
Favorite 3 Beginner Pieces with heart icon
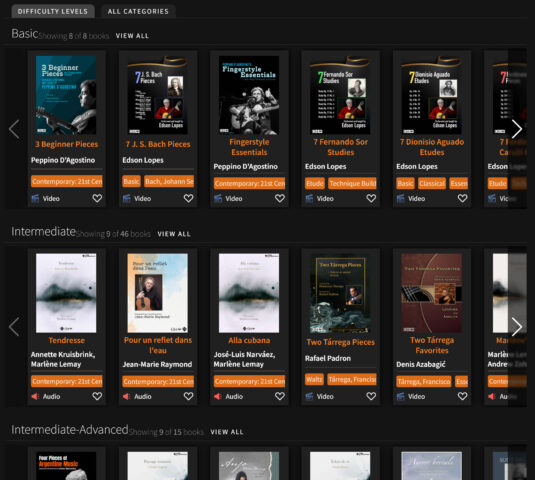[97, 198]
